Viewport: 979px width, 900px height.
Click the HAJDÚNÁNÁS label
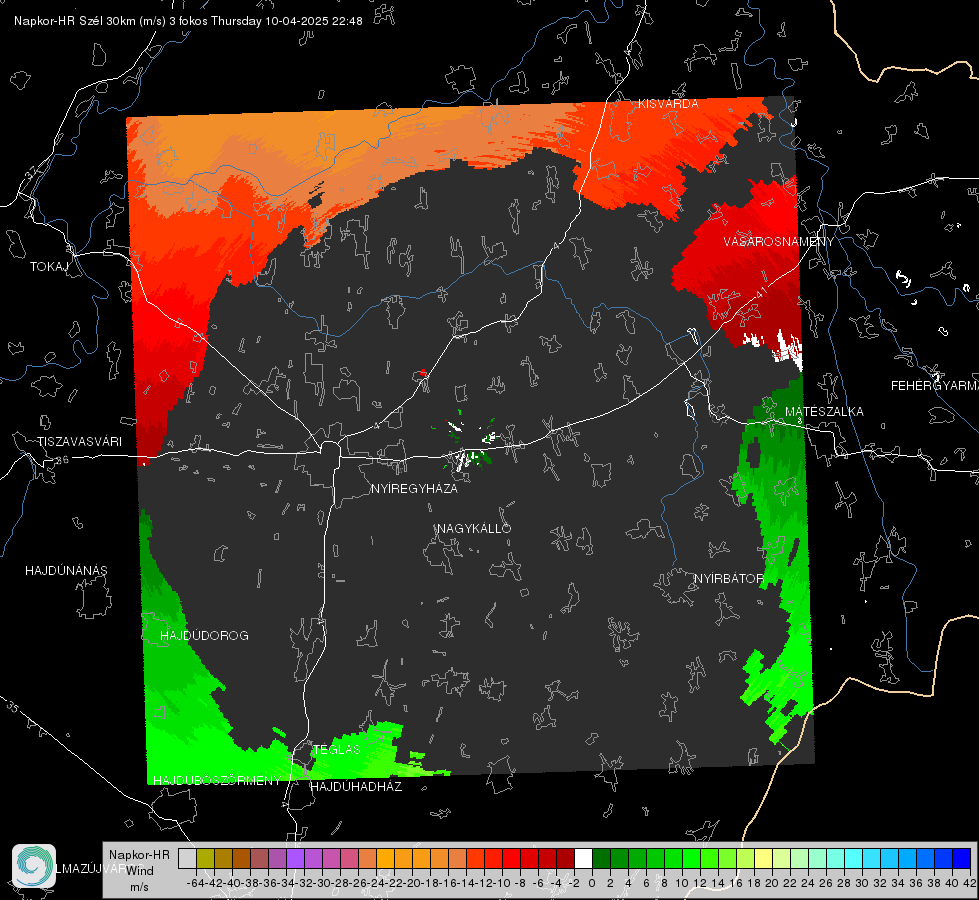pos(66,571)
